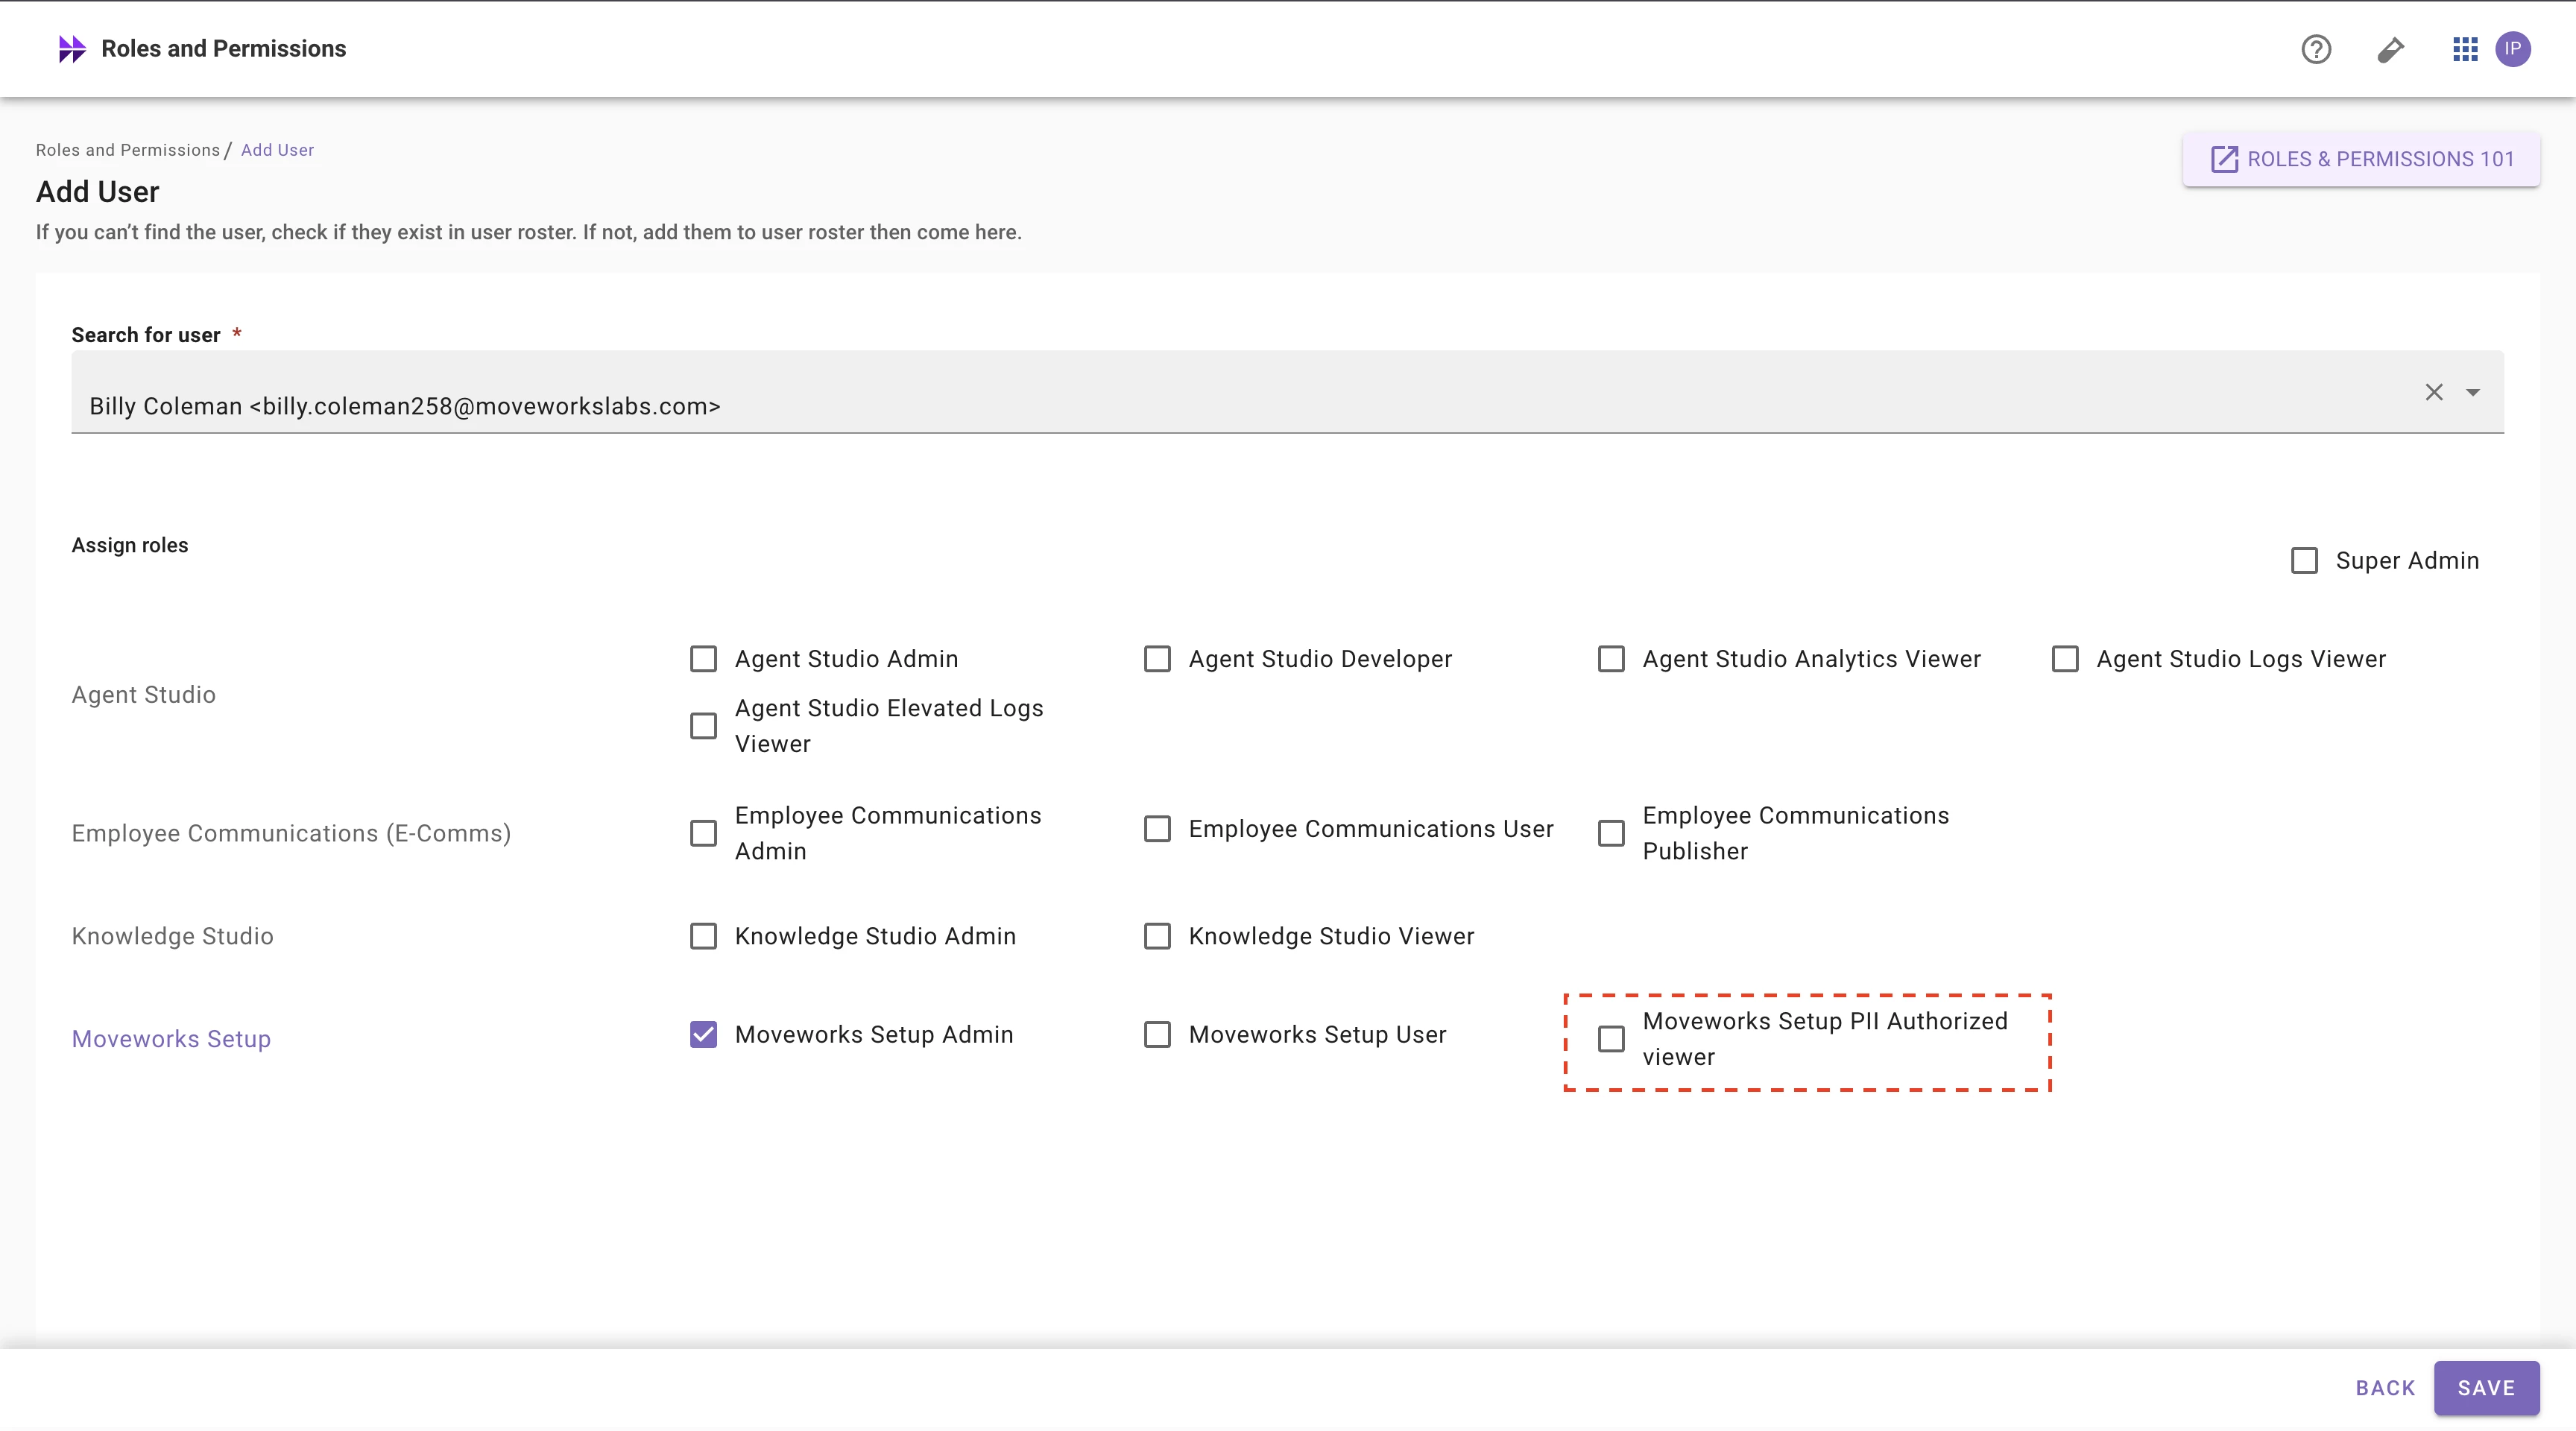Uncheck Moveworks Setup Admin checkbox

[x=704, y=1034]
